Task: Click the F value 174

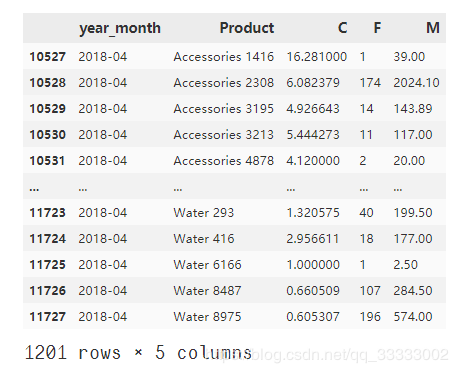Action: point(370,83)
